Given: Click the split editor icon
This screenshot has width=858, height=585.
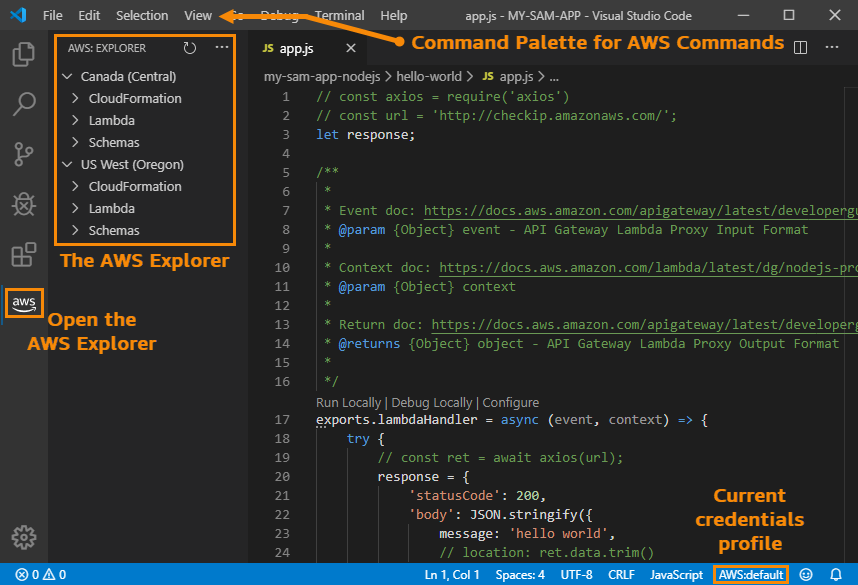Looking at the screenshot, I should (x=800, y=48).
